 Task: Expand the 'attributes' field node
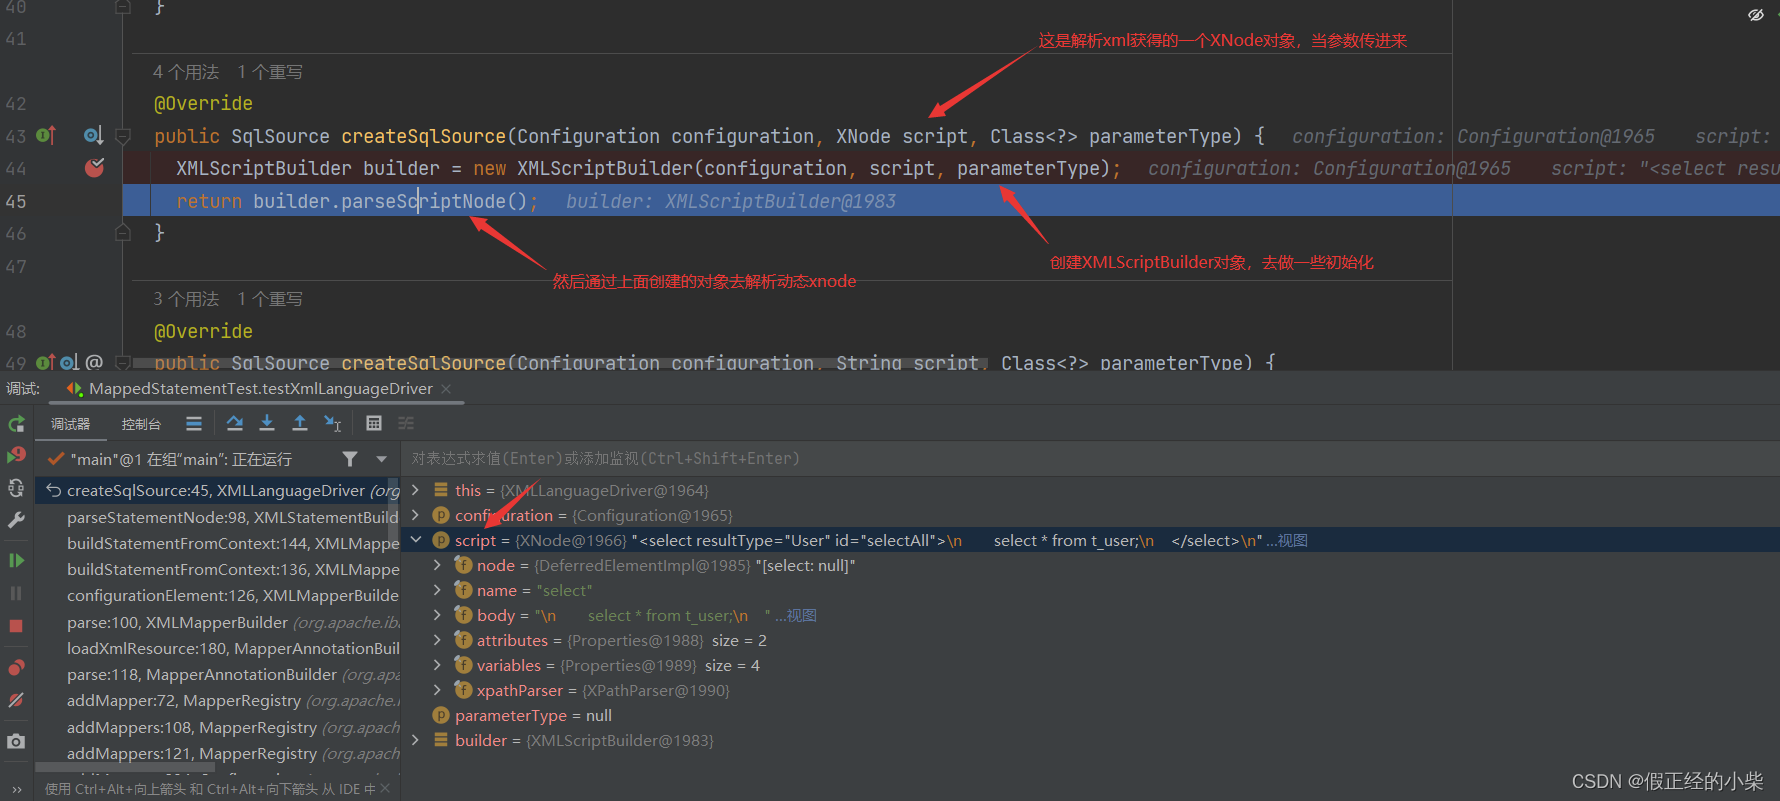[437, 640]
